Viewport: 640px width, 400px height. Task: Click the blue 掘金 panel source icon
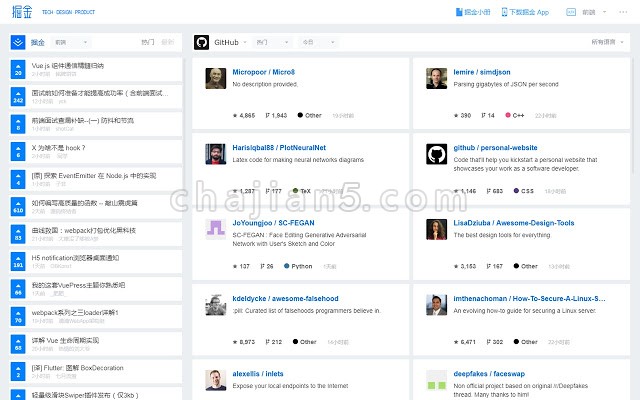18,42
